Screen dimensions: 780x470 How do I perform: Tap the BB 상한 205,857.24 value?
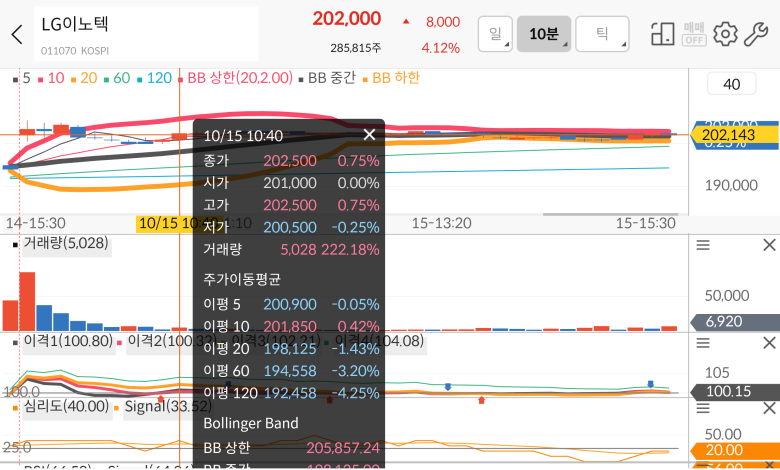(343, 448)
